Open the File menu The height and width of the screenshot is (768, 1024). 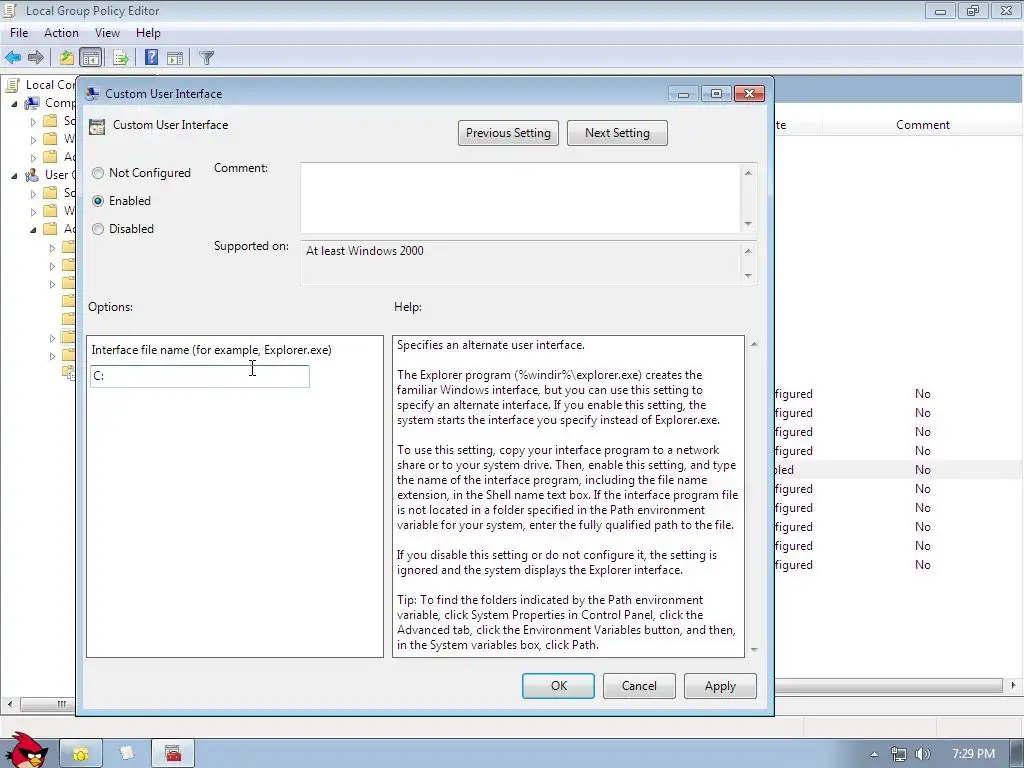coord(19,33)
